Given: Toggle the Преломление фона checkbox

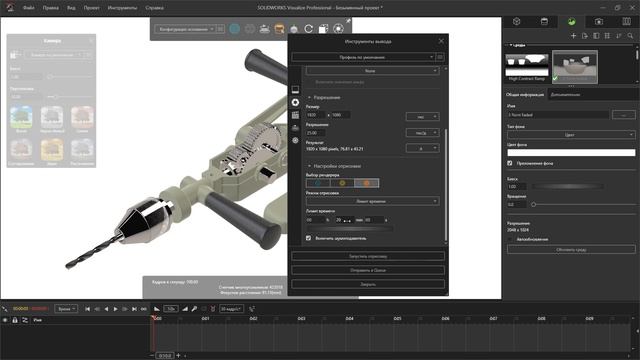Looking at the screenshot, I should (x=510, y=163).
